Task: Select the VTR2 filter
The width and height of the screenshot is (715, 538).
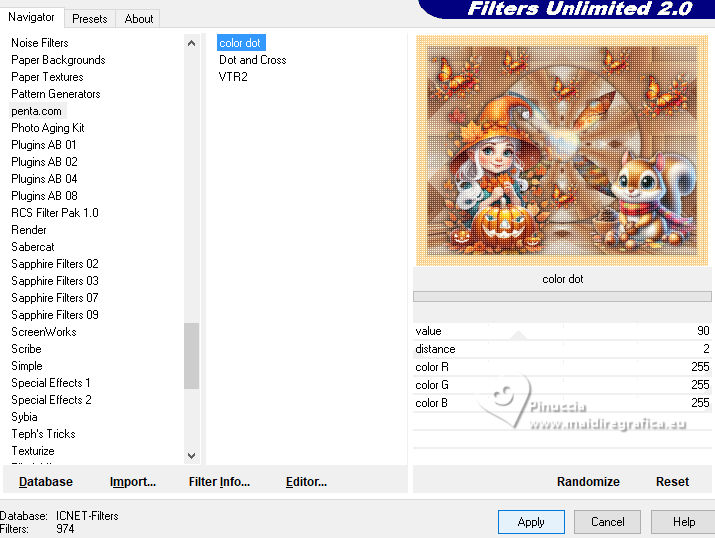Action: click(x=233, y=77)
